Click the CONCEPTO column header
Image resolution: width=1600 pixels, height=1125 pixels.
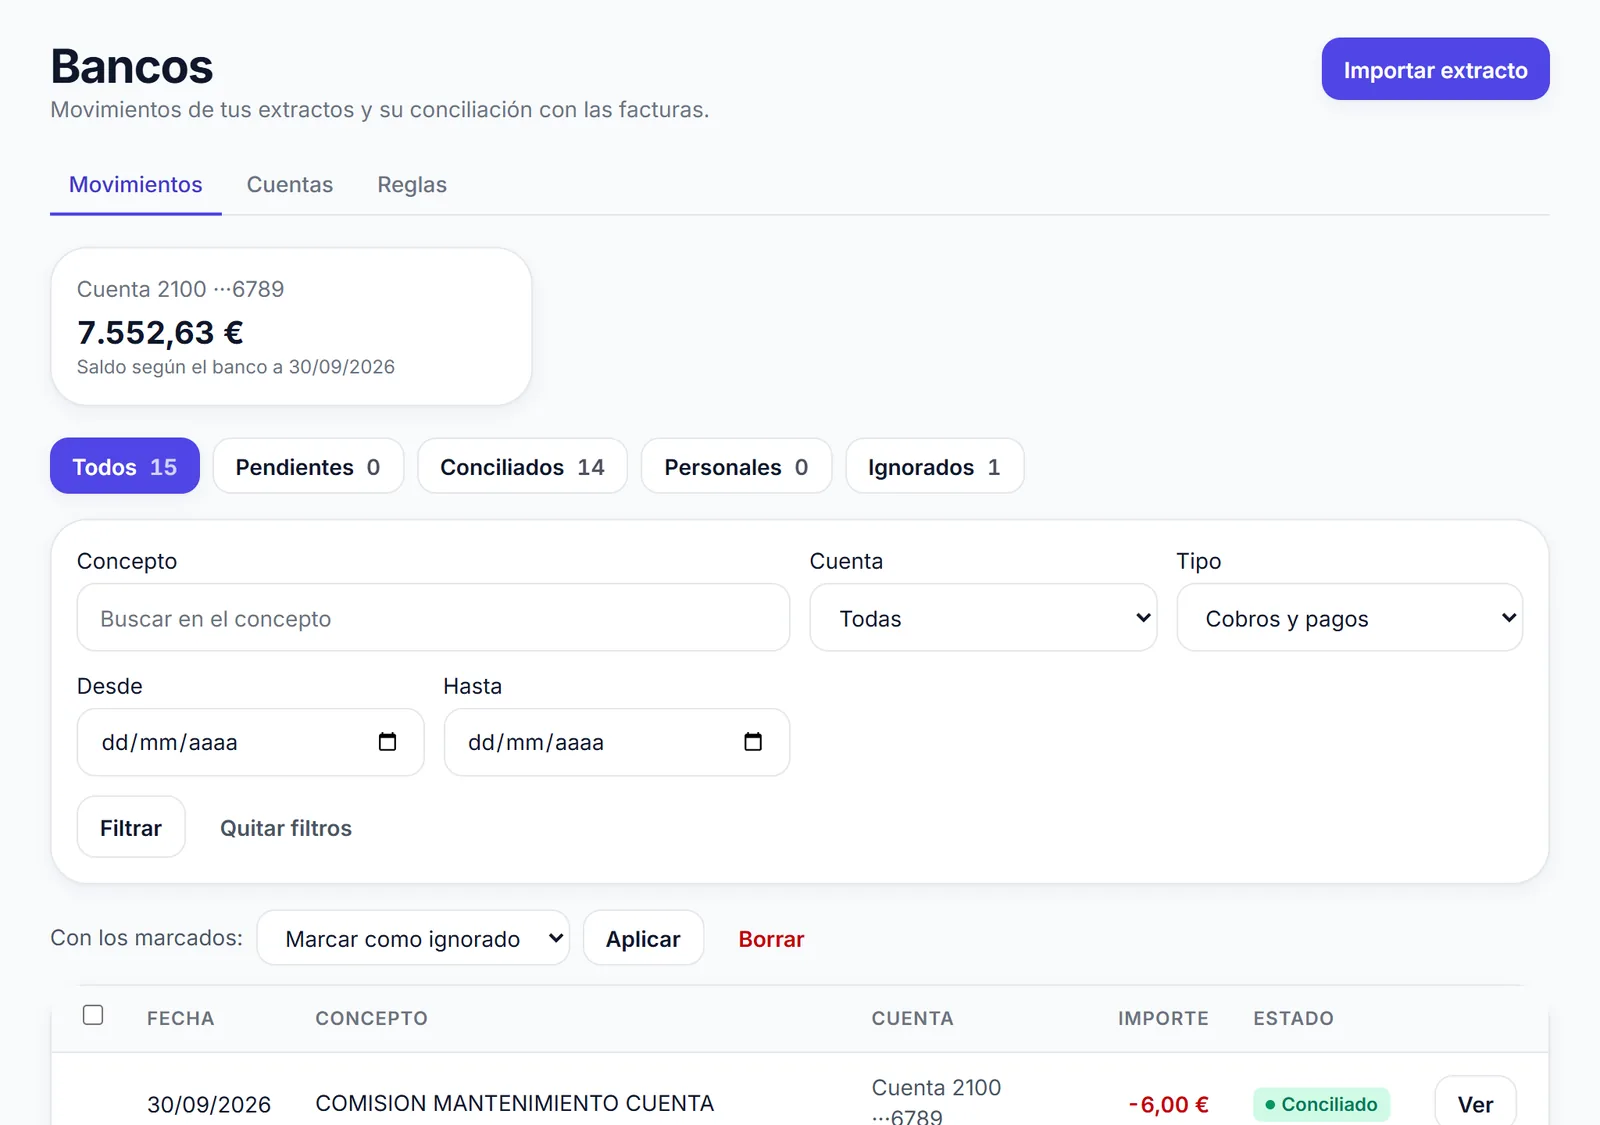coord(372,1018)
